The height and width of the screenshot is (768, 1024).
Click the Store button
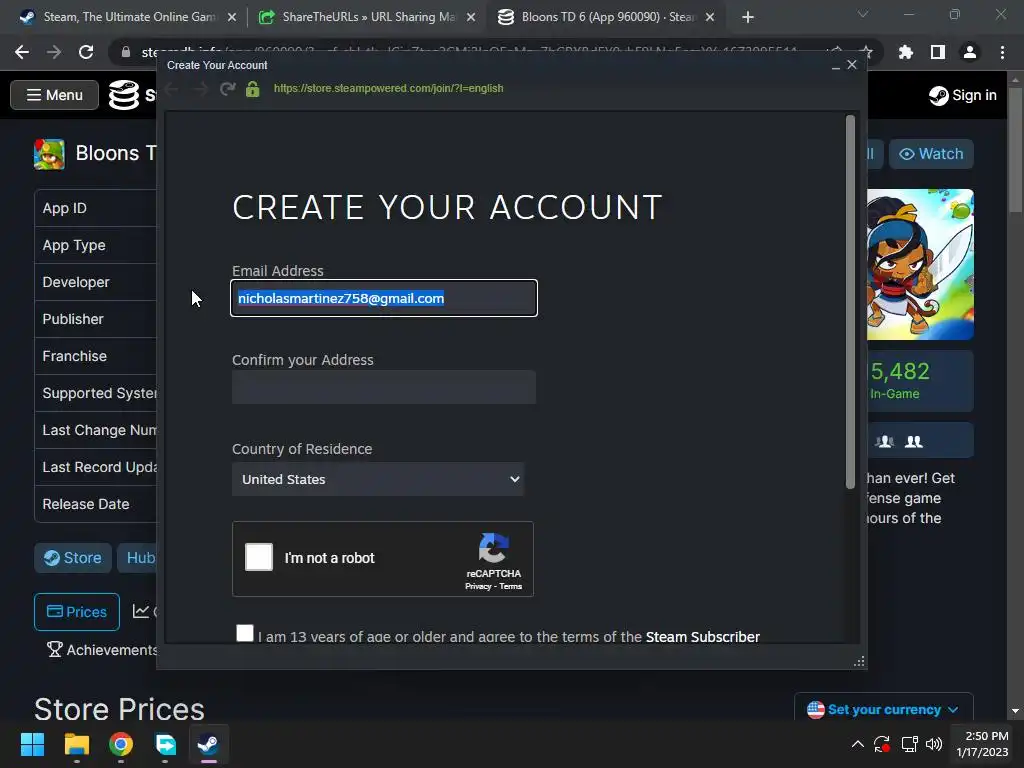click(72, 558)
